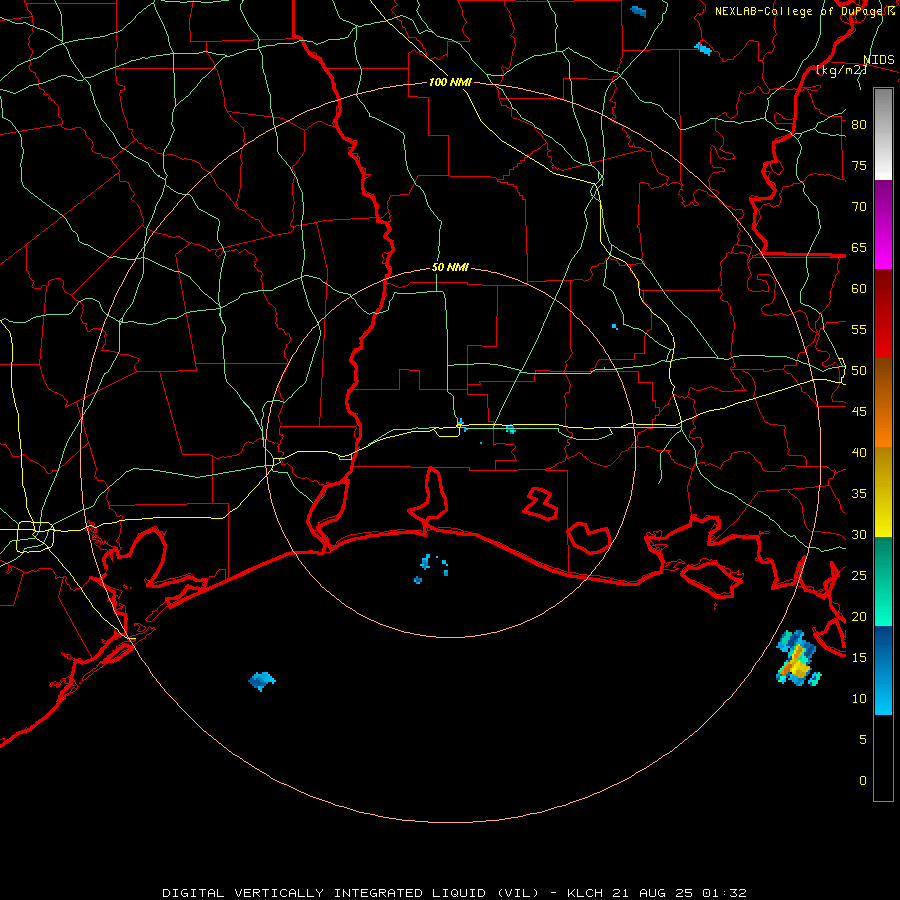Select the black segment of color scale
900x900 pixels.
883,758
